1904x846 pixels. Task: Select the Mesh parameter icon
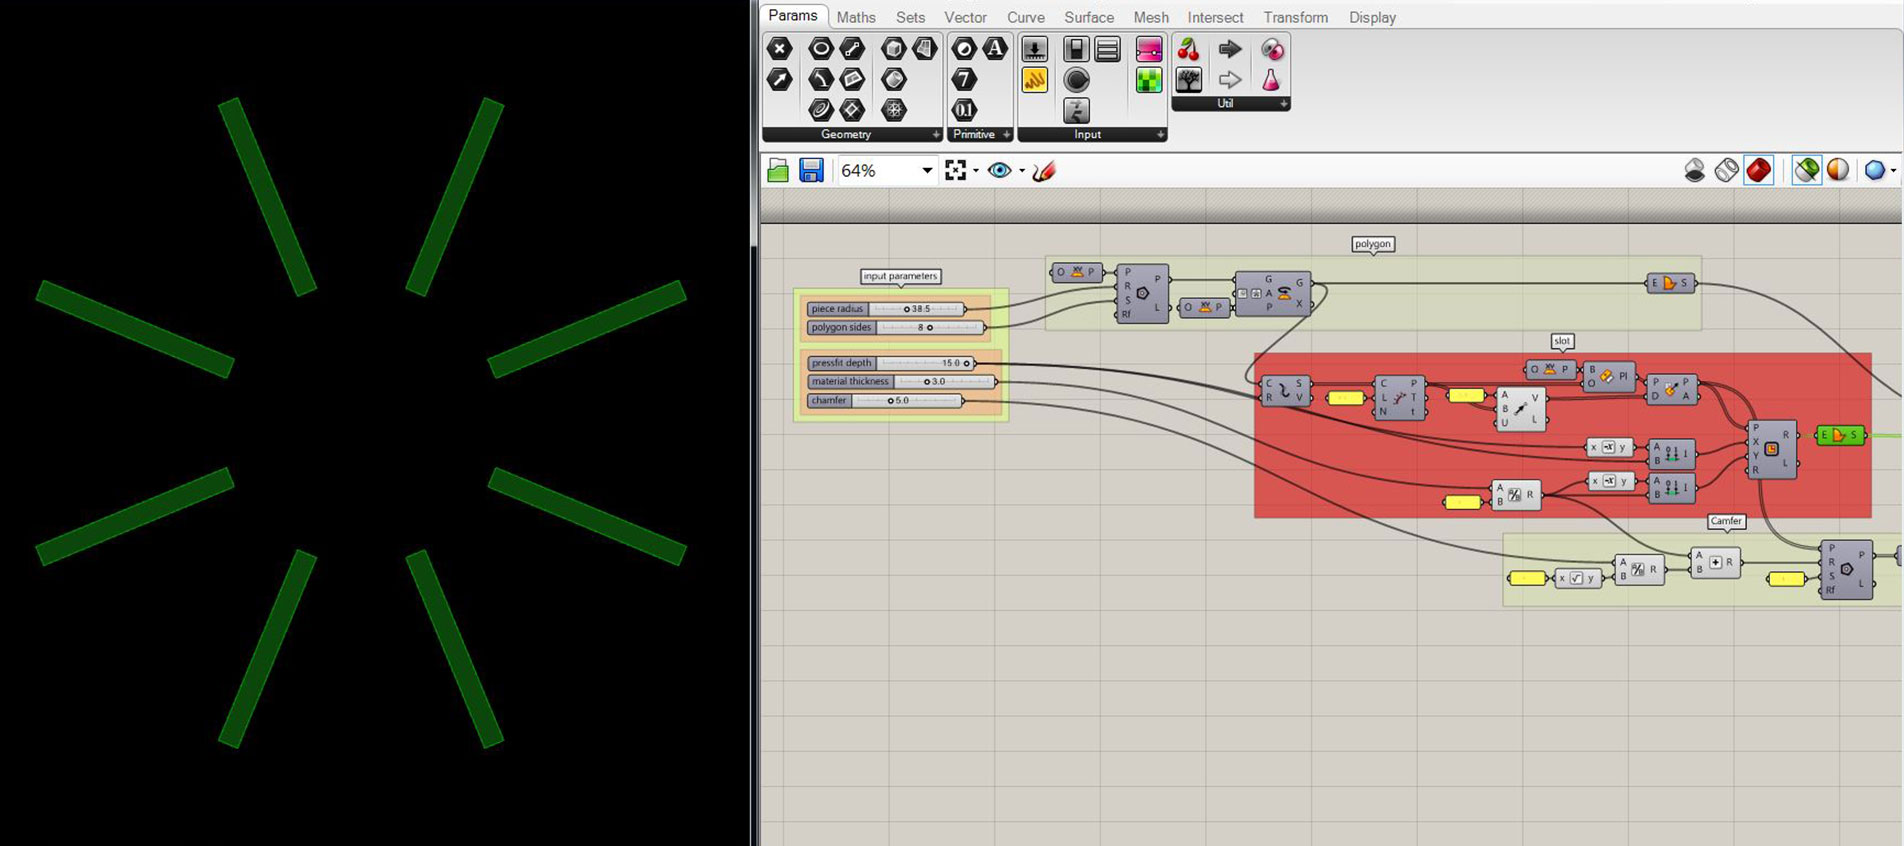pos(893,109)
